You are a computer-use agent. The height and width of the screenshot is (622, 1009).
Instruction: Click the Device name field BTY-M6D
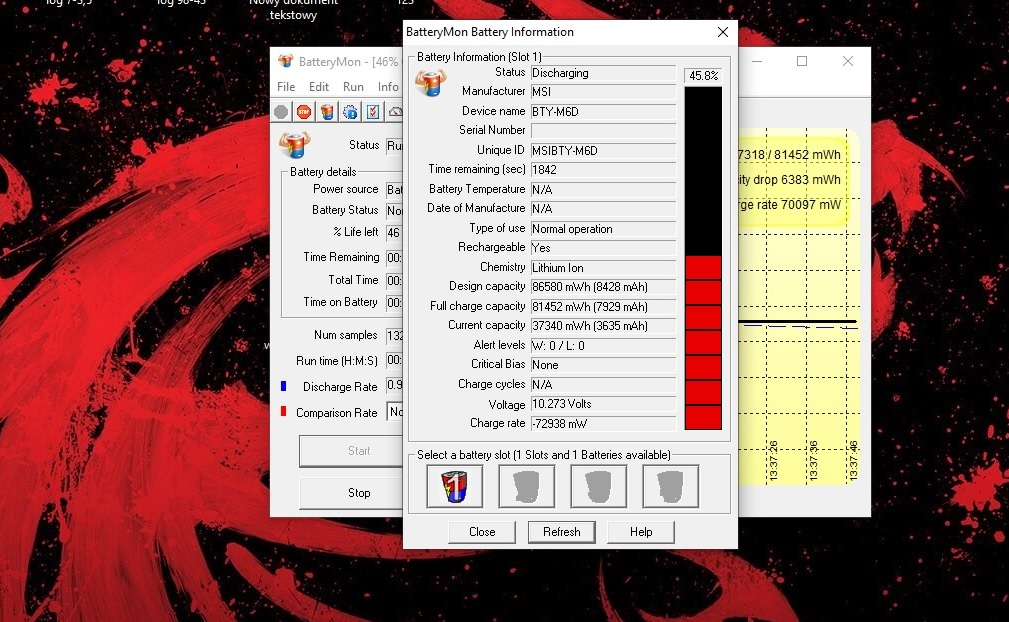coord(603,111)
